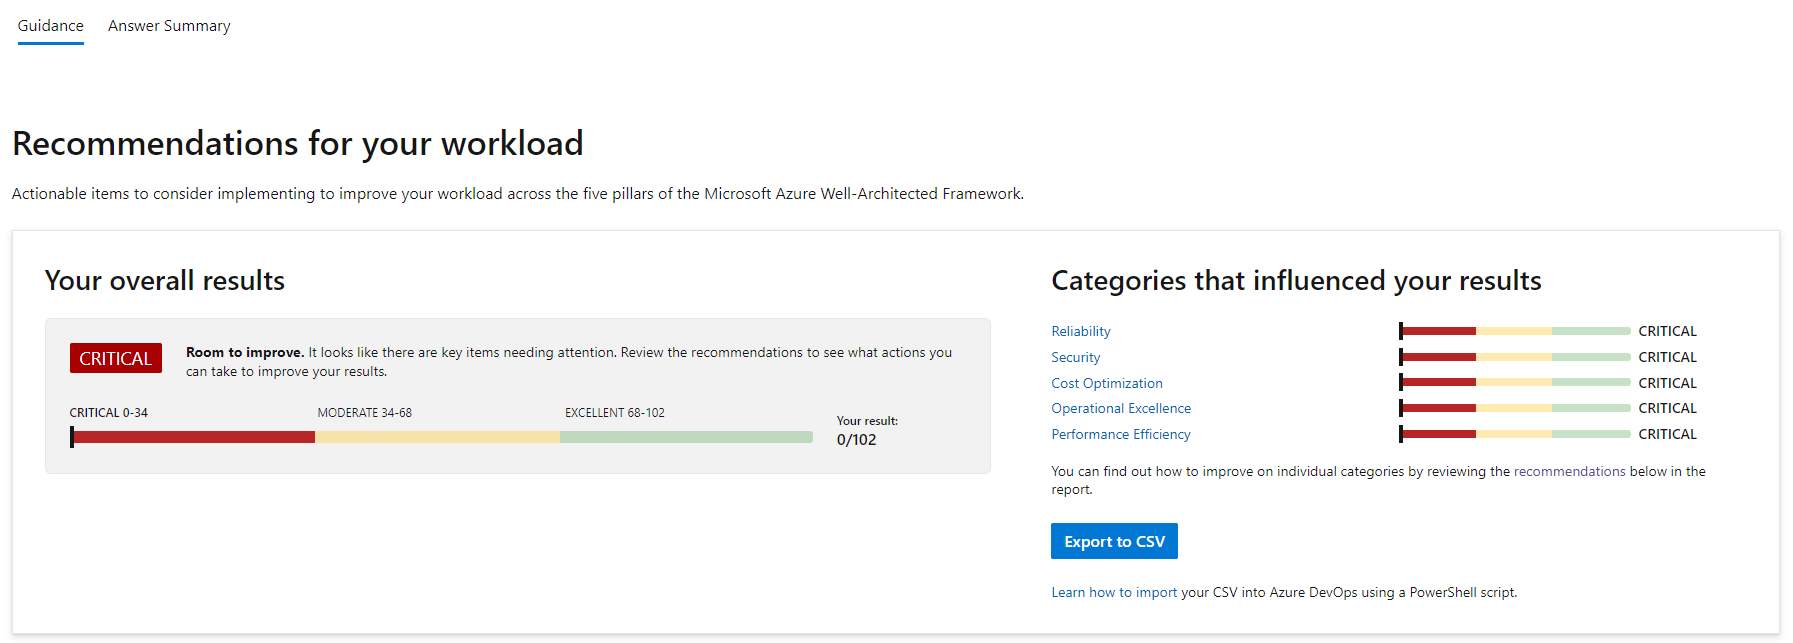Click the Security score bar

point(1515,357)
